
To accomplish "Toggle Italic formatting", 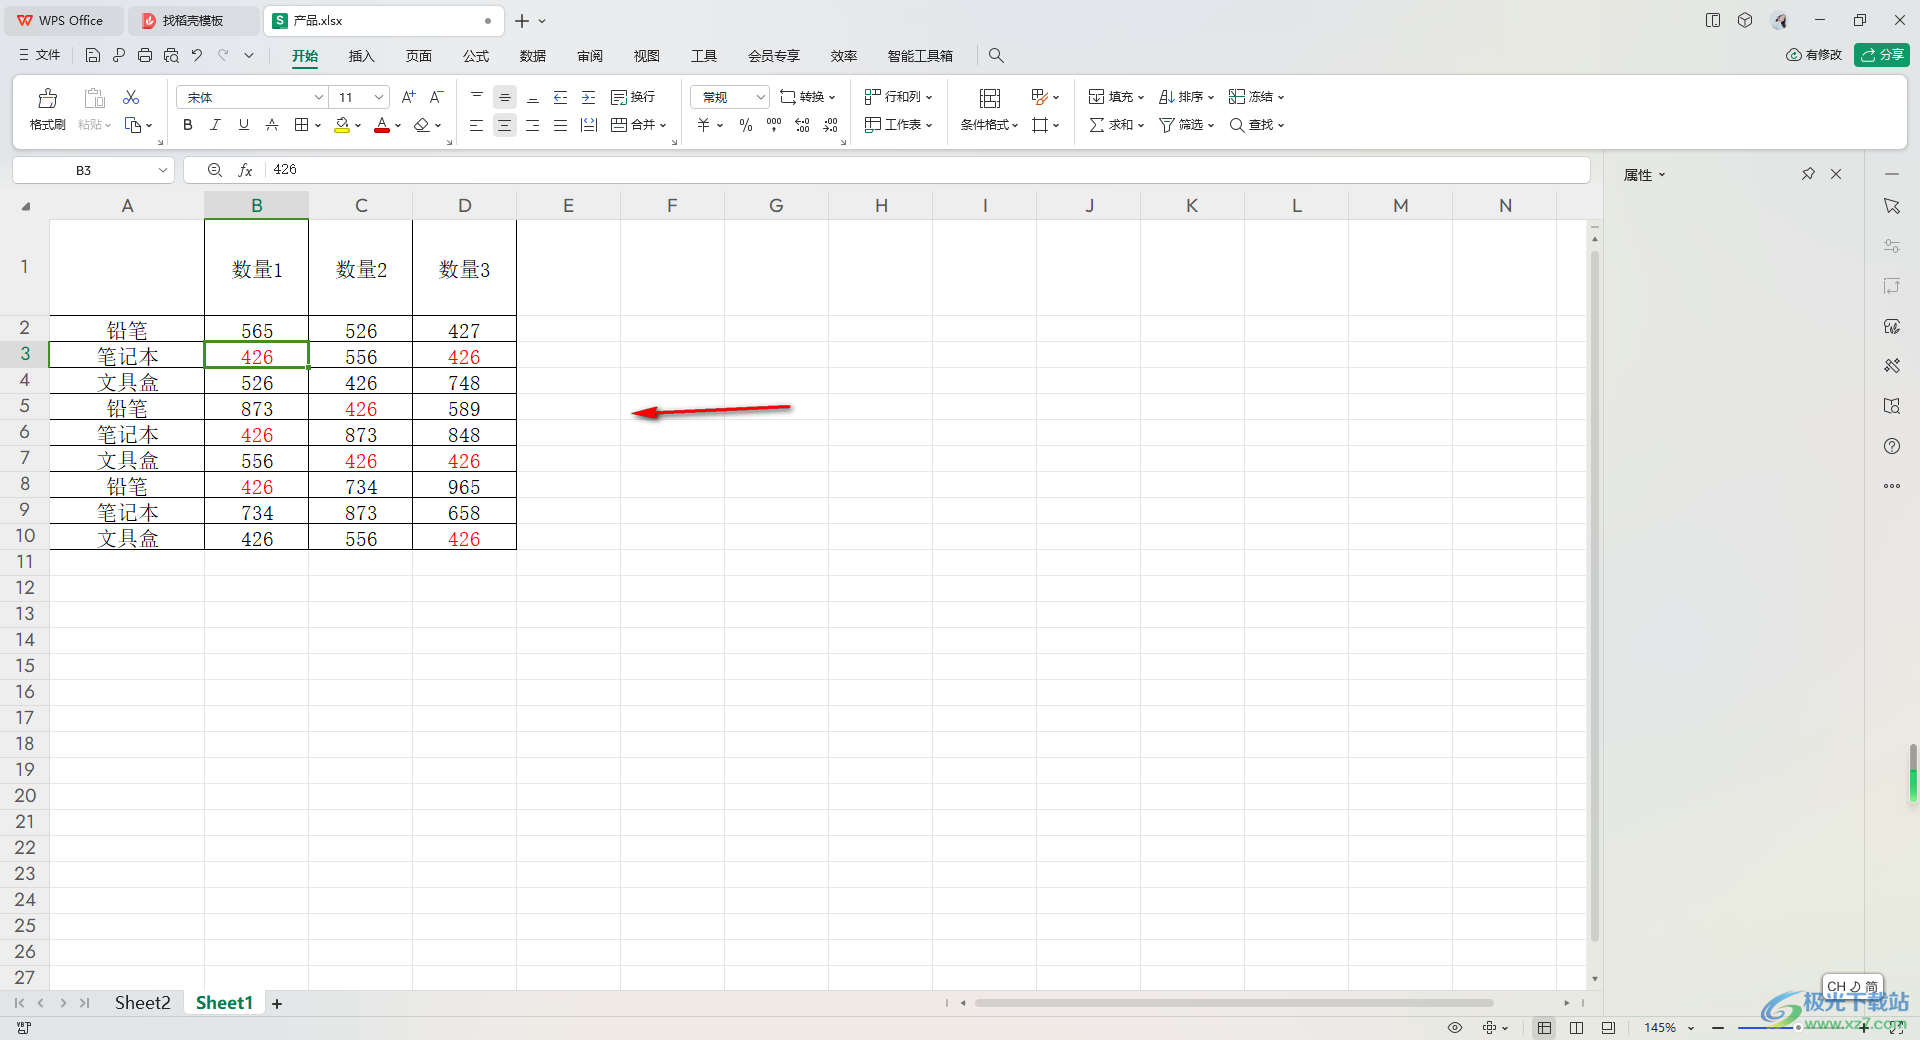I will (215, 125).
